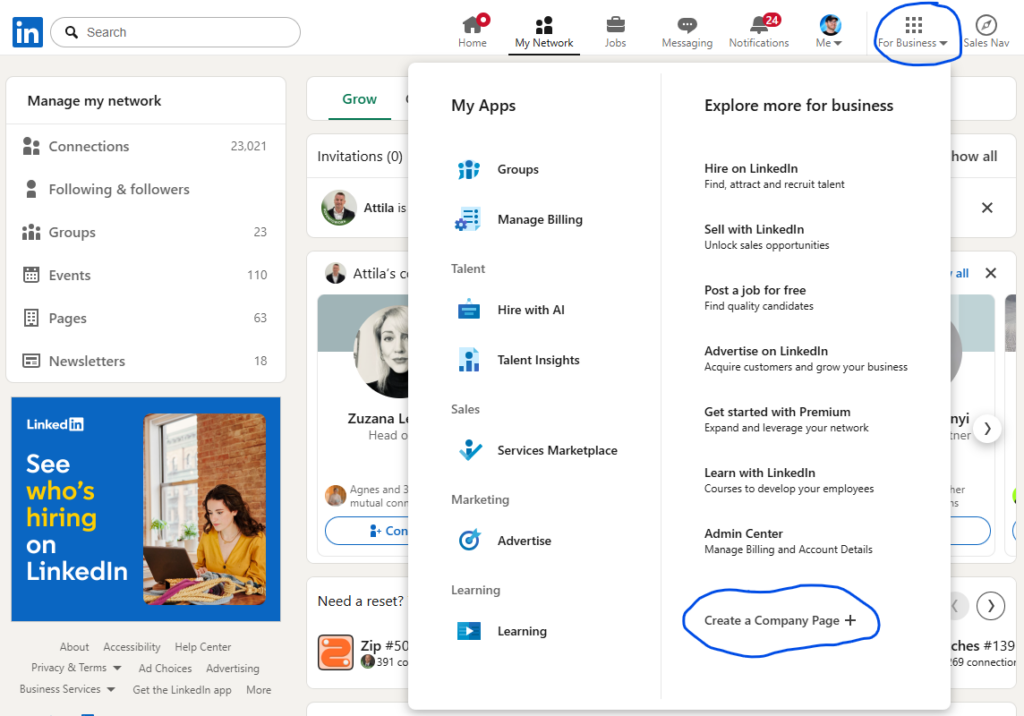Open Connections in Manage my network

click(145, 146)
